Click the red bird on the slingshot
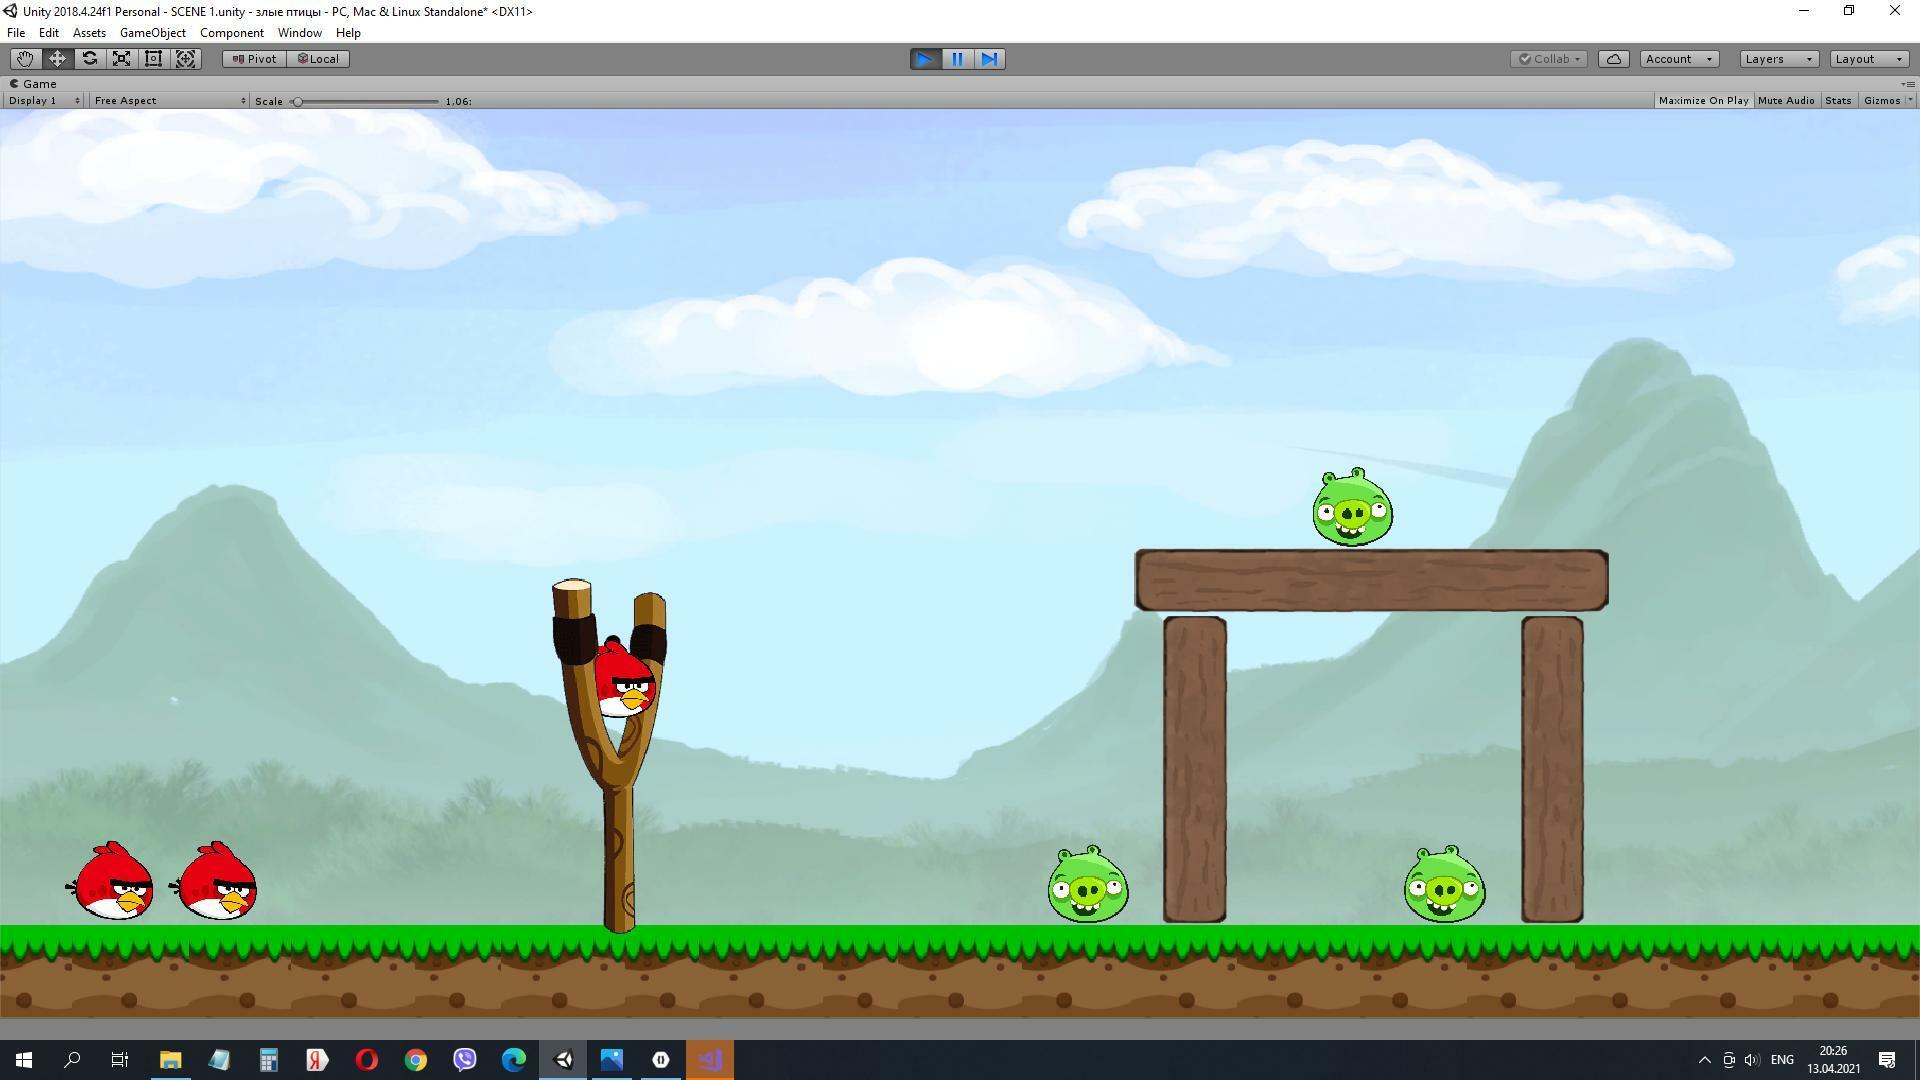The height and width of the screenshot is (1080, 1920). tap(624, 680)
